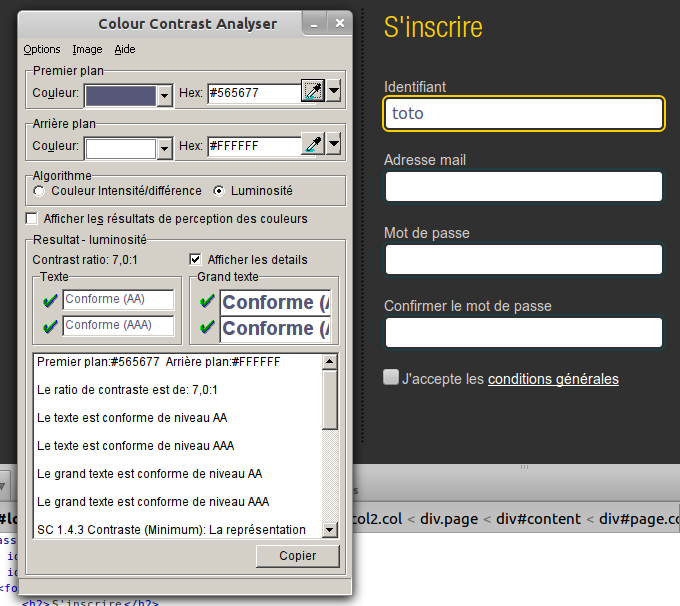Expand Premier plan colour combo box arrow
Image resolution: width=680 pixels, height=606 pixels.
click(x=164, y=95)
